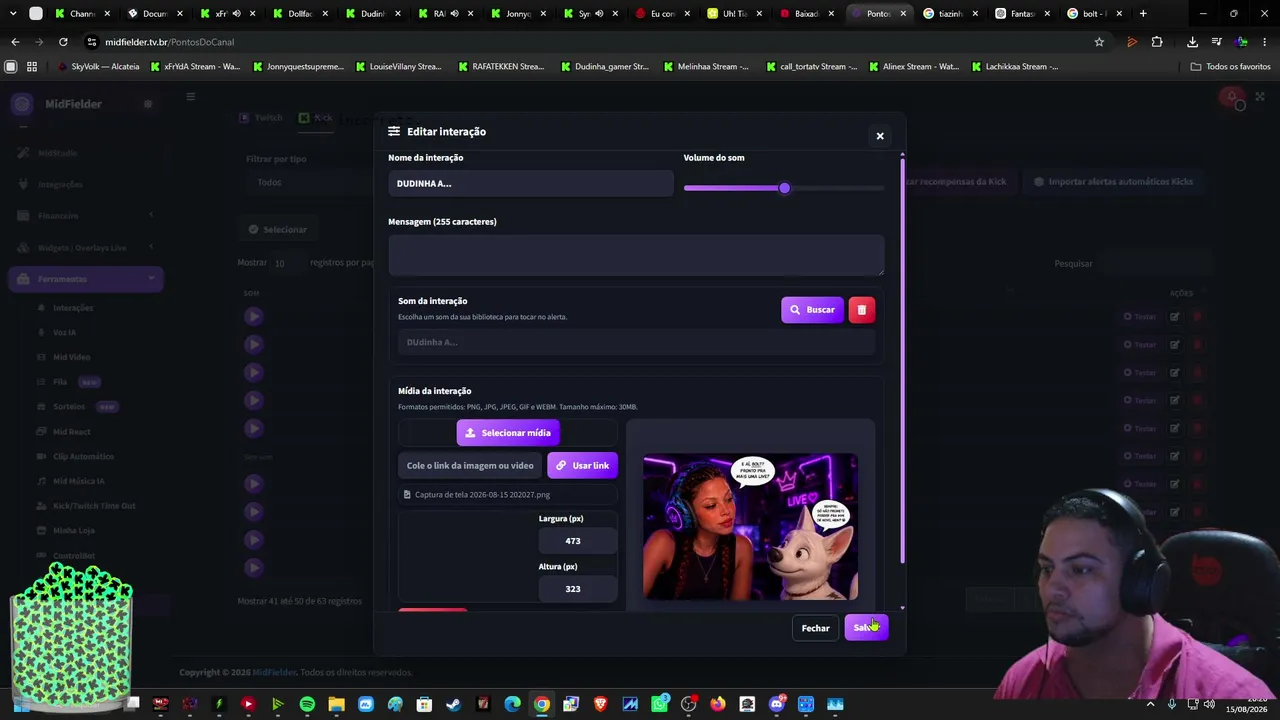
Task: Open Sorteios in the sidebar
Action: coord(69,407)
